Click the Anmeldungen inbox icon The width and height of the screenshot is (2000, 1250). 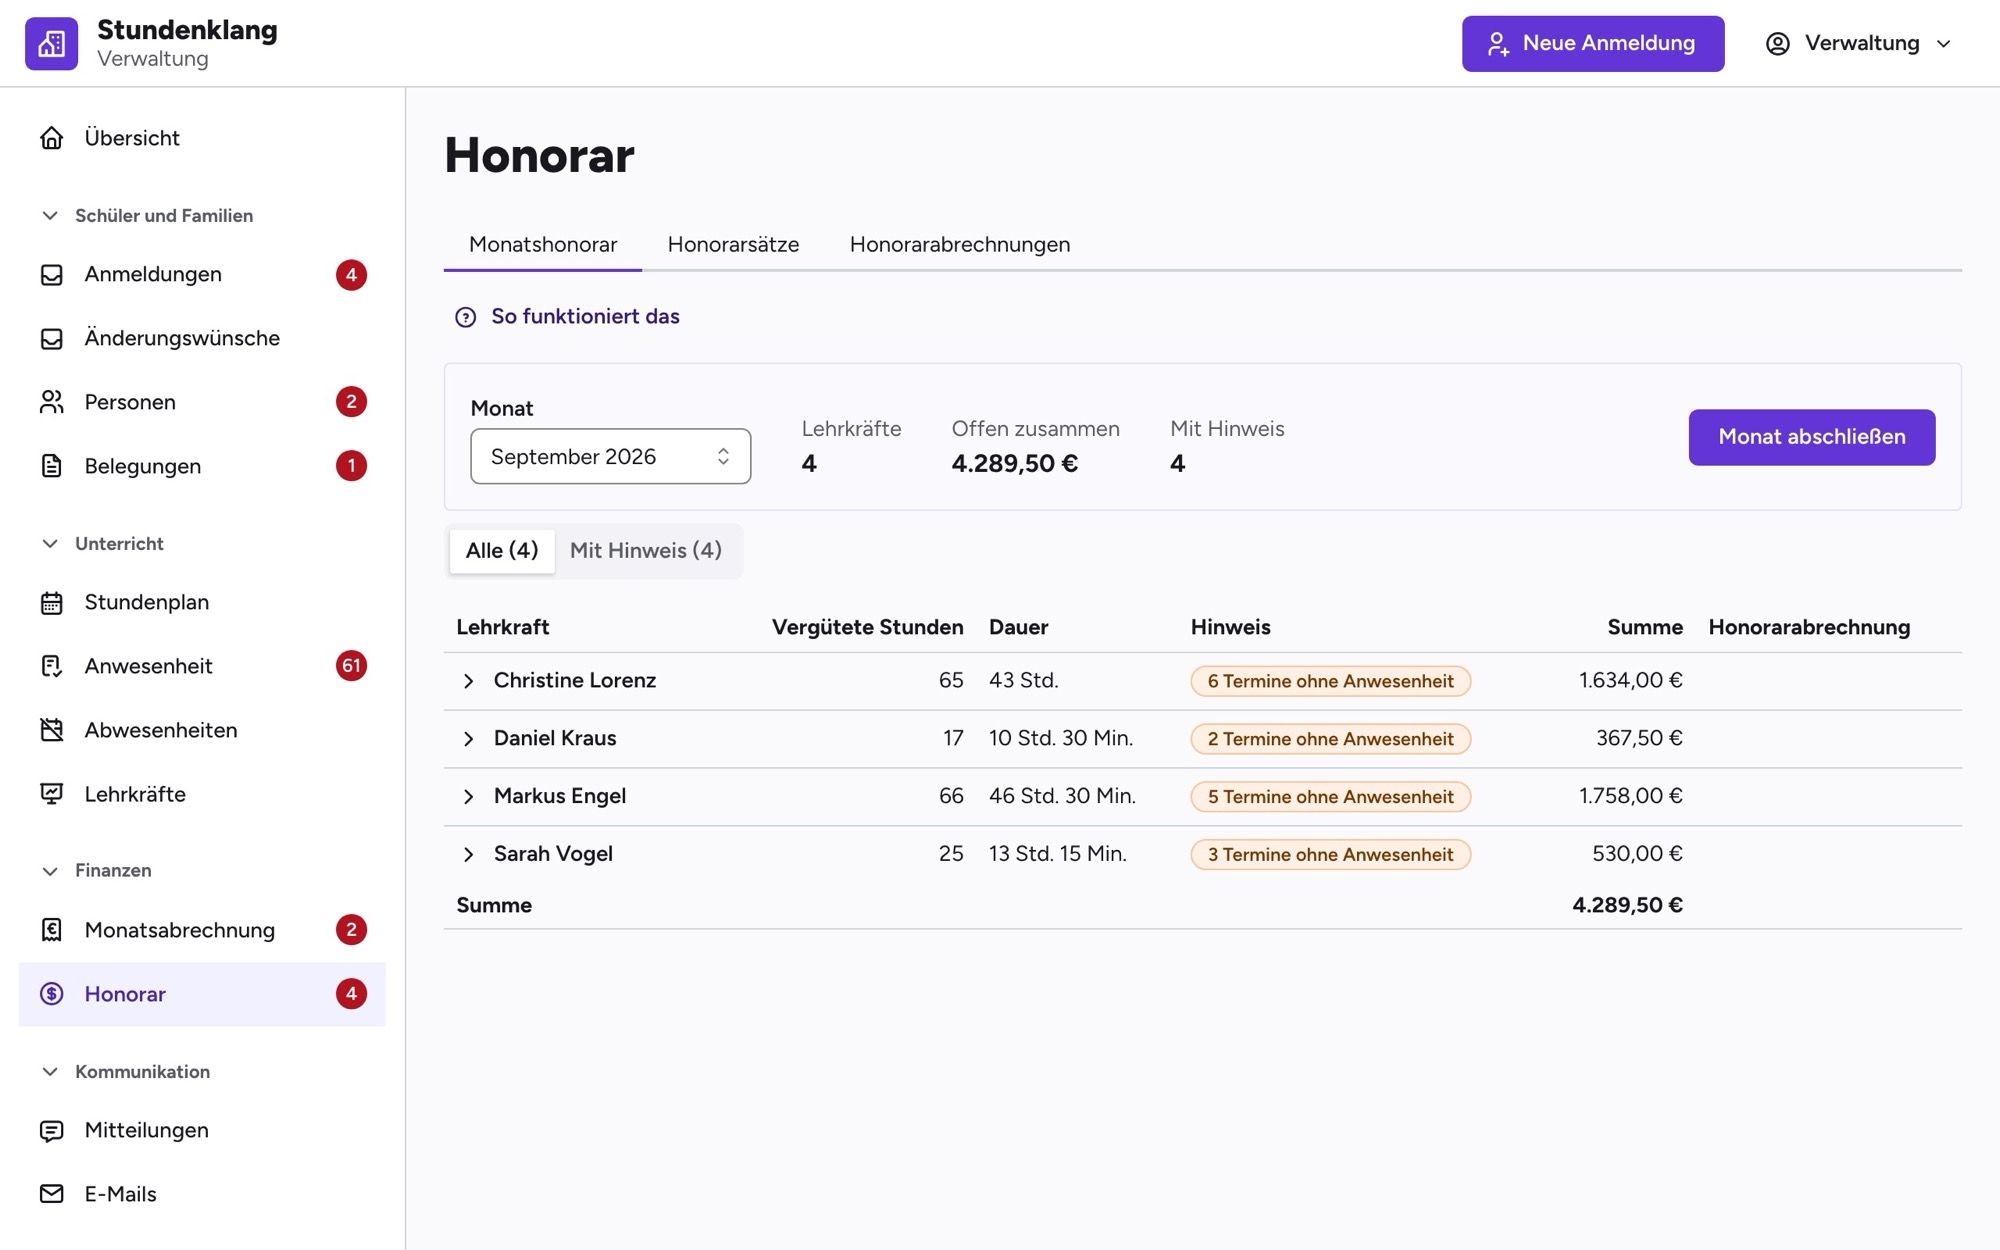pyautogui.click(x=51, y=275)
